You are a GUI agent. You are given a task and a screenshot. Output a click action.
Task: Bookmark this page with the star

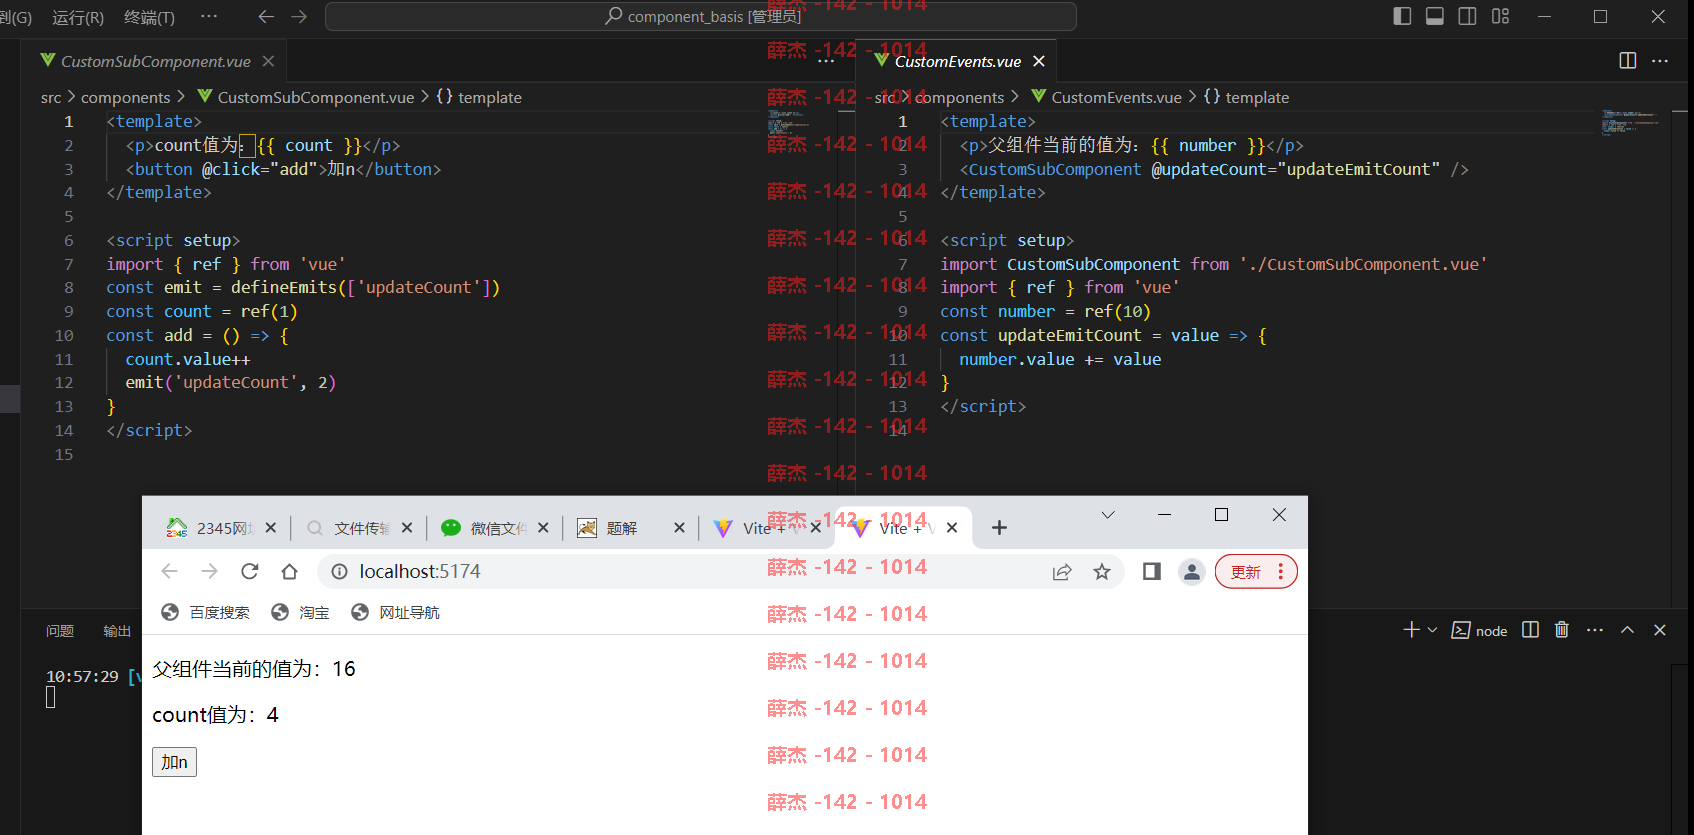pos(1102,571)
